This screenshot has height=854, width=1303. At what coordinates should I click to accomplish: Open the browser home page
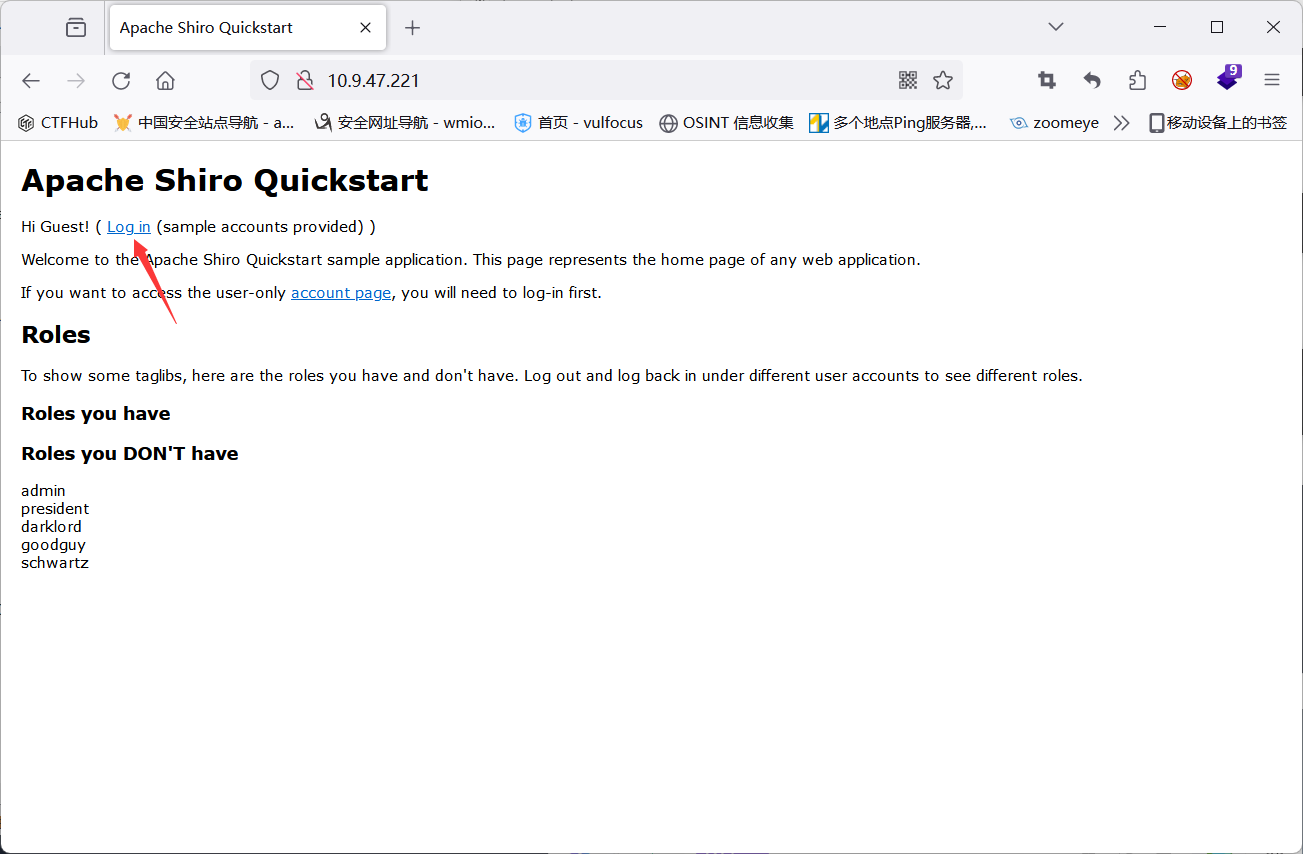(166, 81)
